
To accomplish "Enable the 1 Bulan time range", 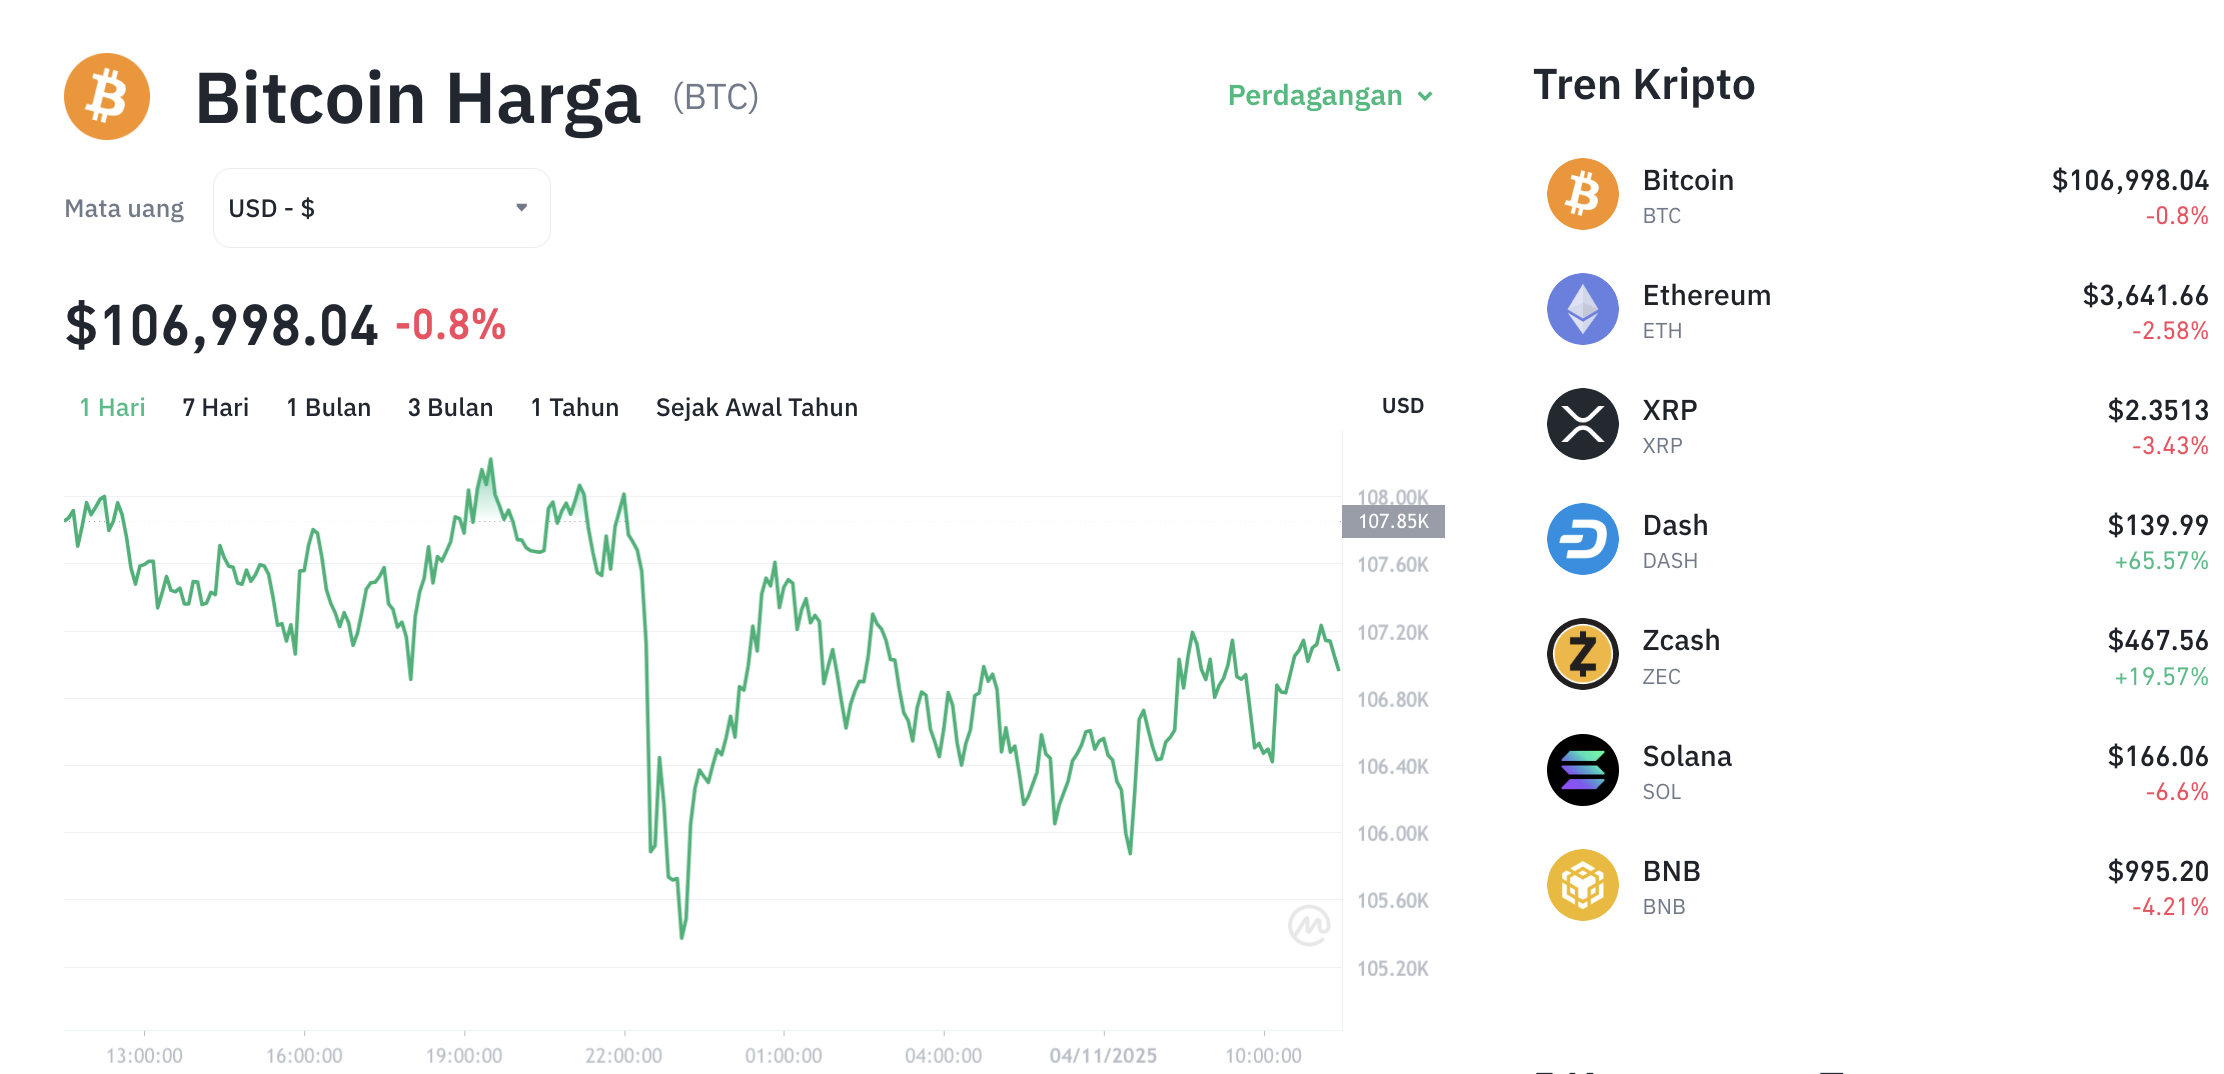I will point(328,407).
